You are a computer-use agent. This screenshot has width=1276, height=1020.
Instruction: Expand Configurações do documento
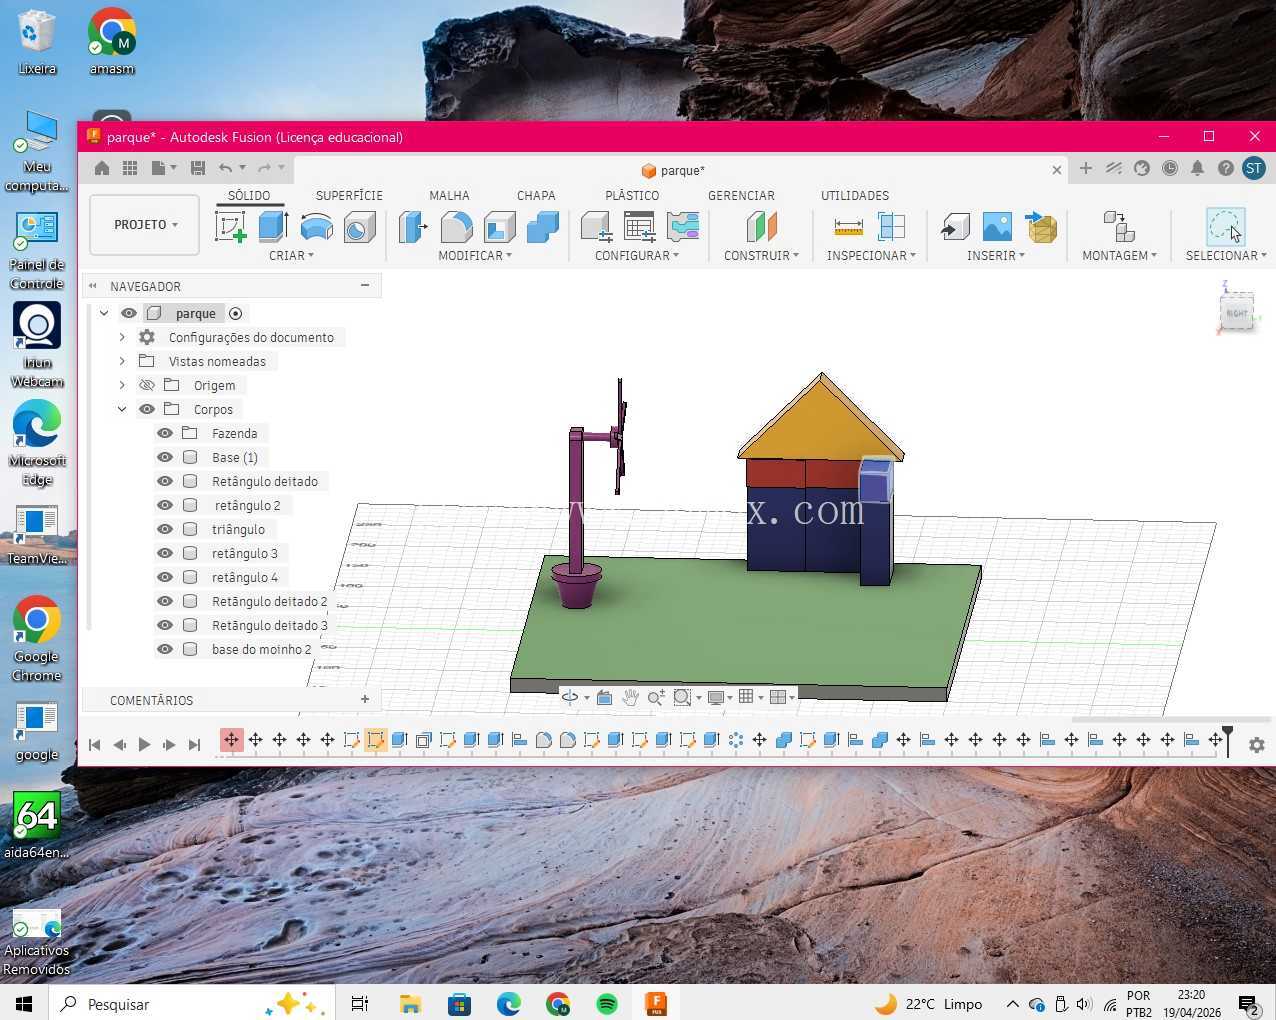click(122, 337)
